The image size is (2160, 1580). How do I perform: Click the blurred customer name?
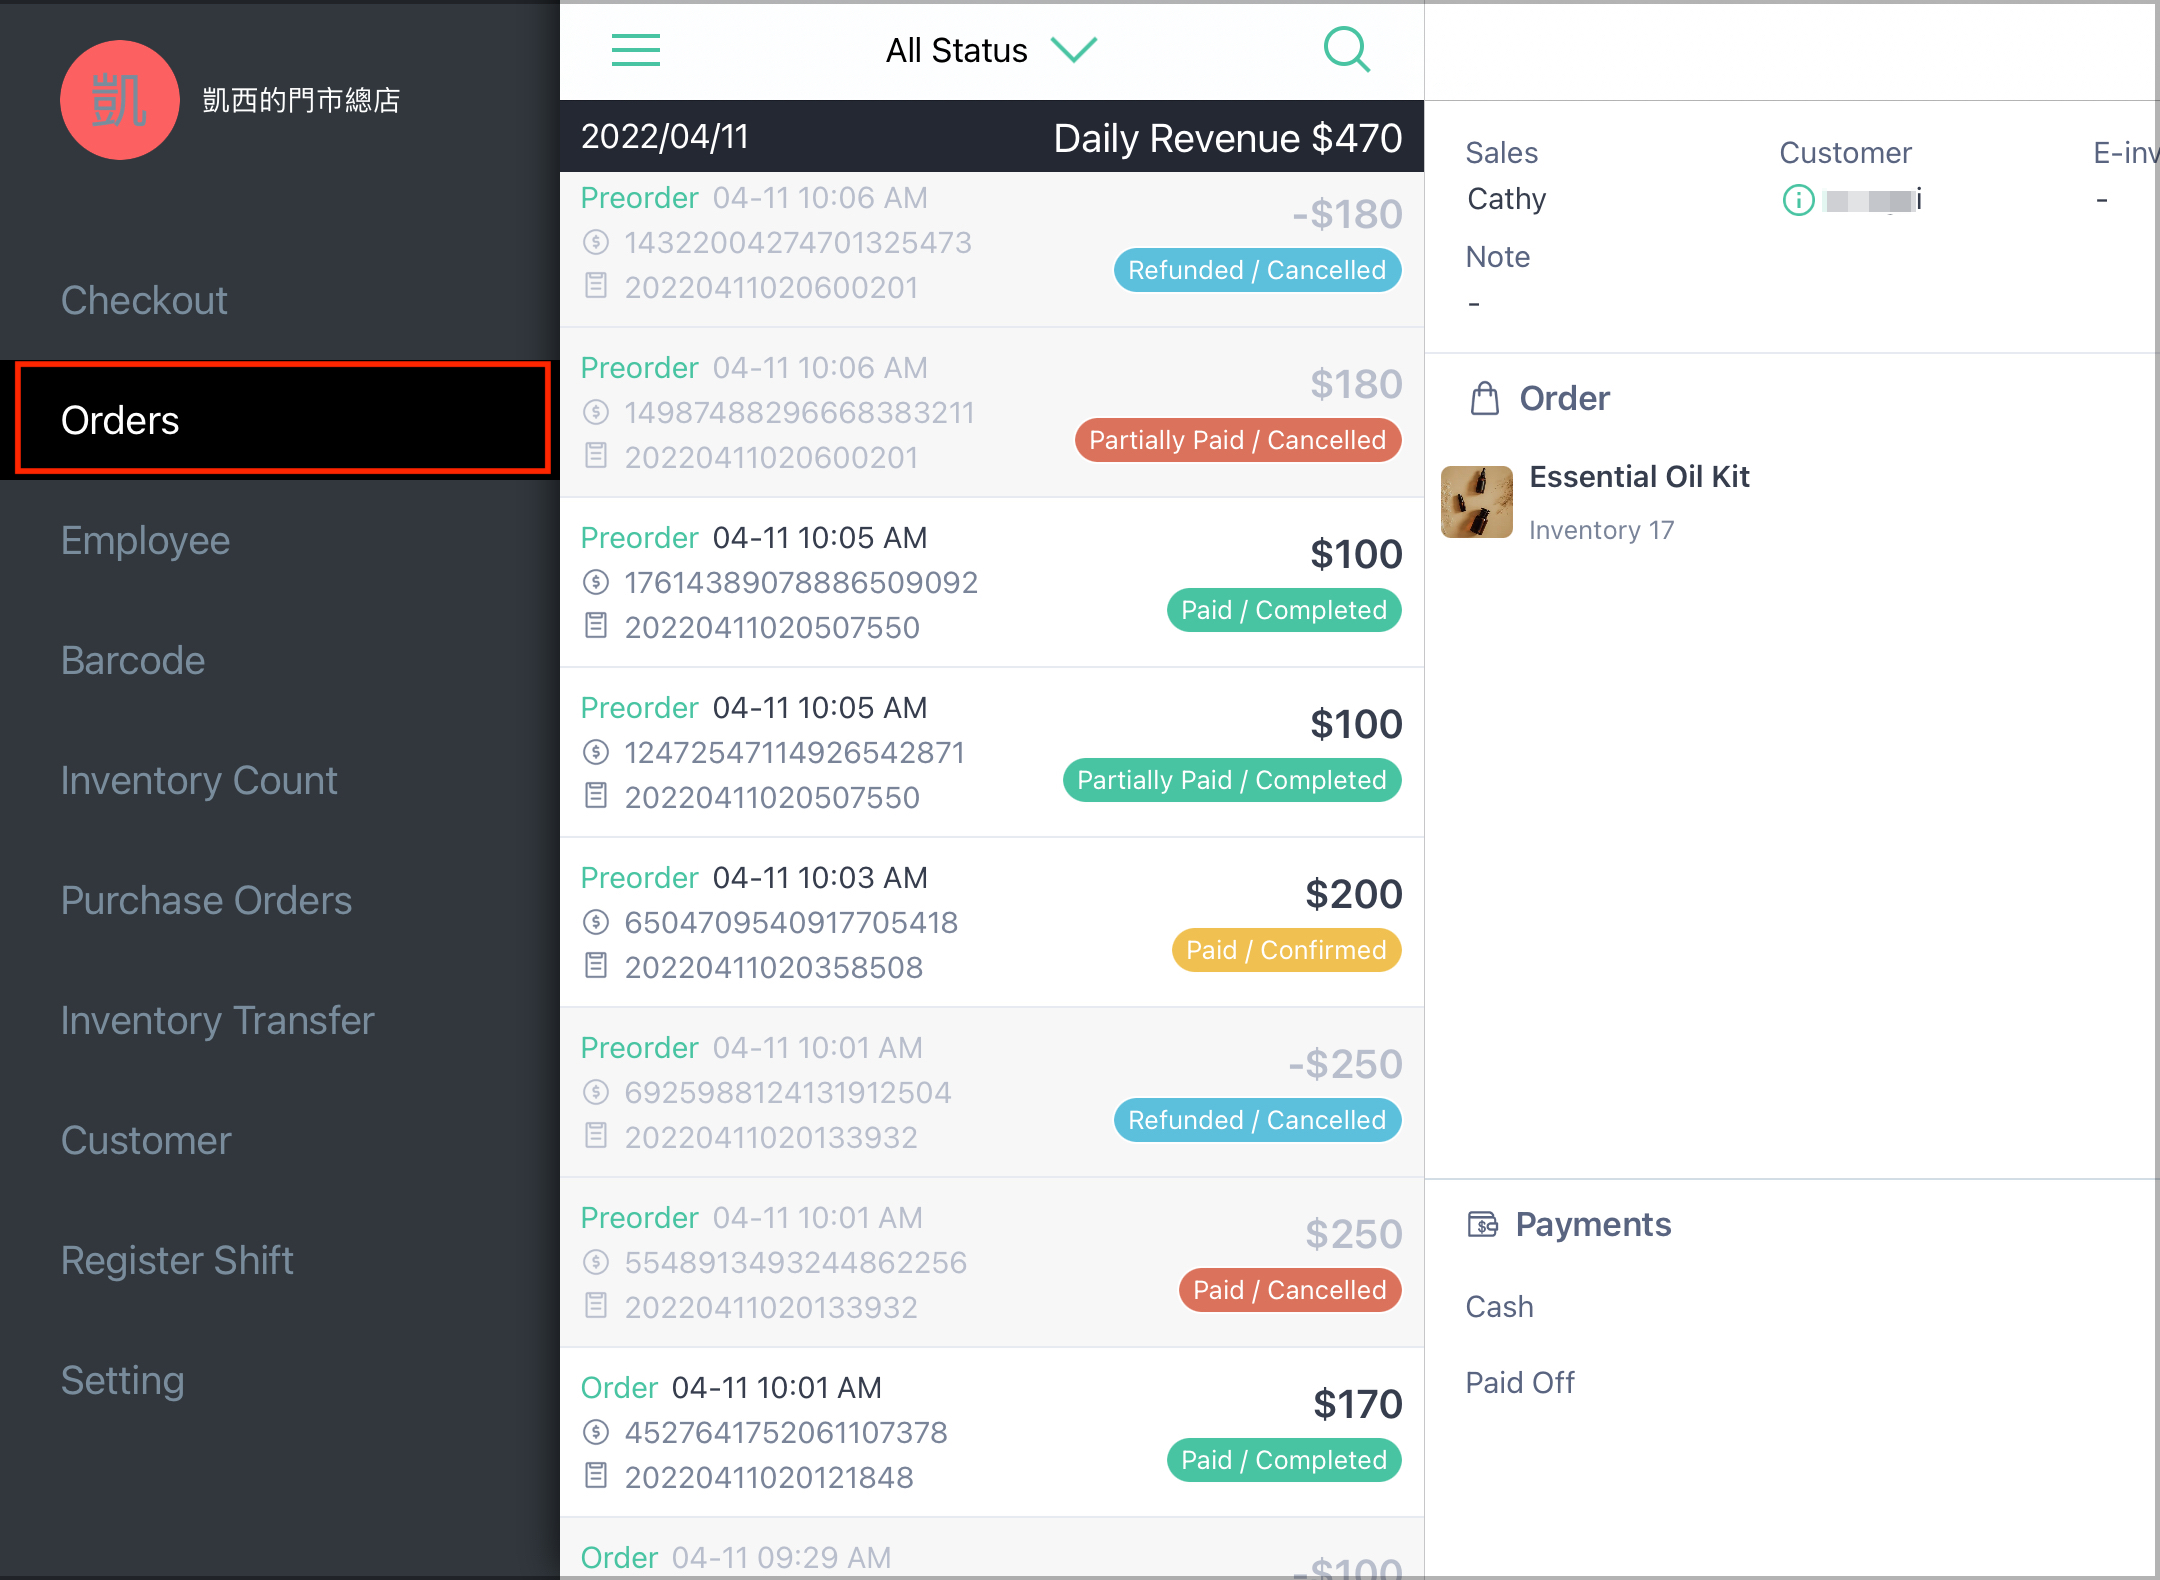tap(1872, 200)
